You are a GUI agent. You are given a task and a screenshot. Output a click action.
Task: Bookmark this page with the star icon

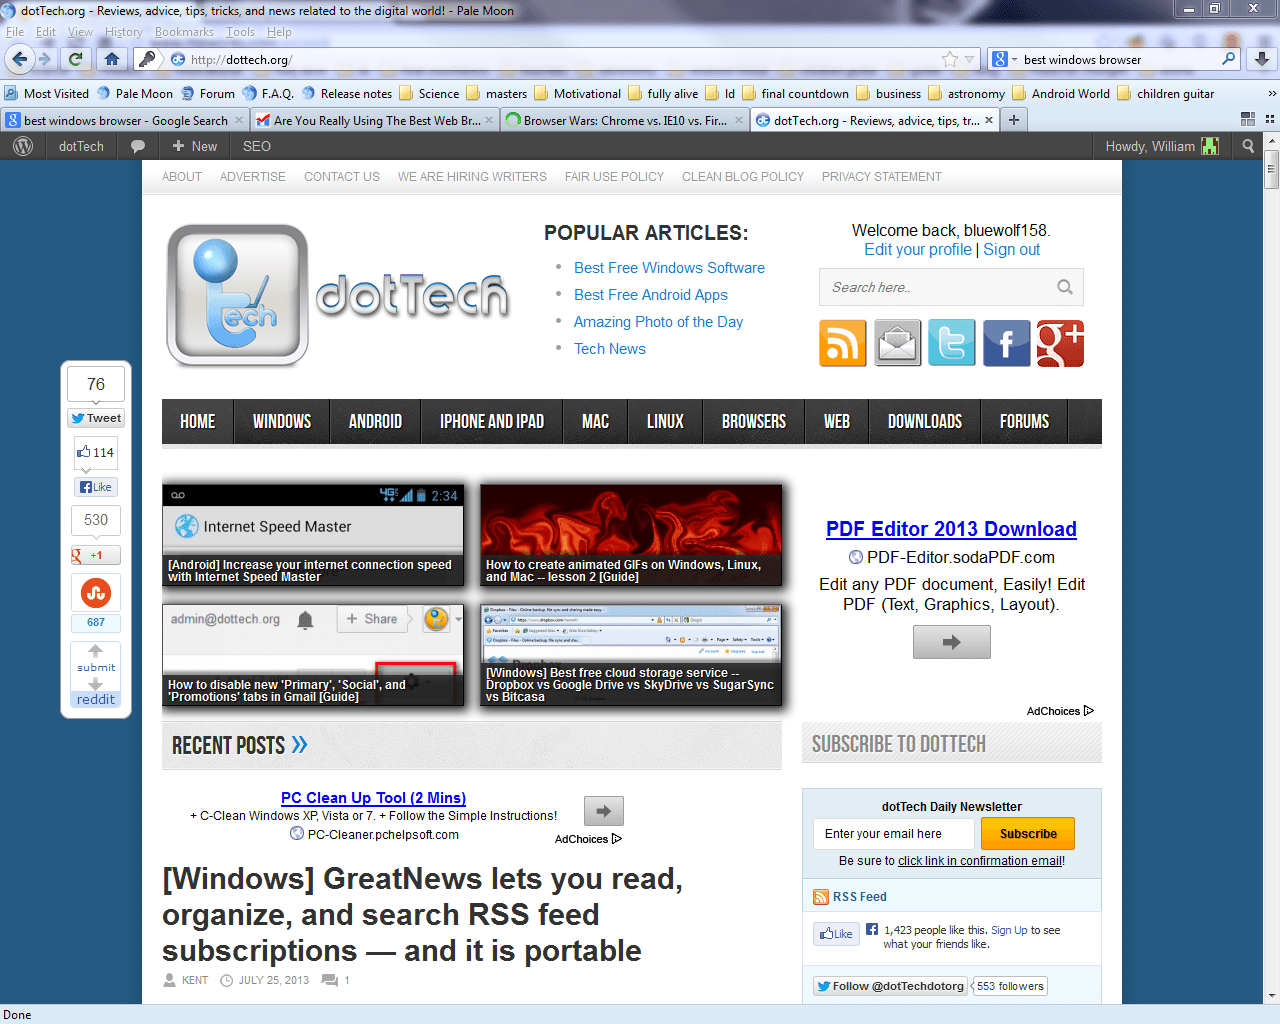pyautogui.click(x=949, y=59)
